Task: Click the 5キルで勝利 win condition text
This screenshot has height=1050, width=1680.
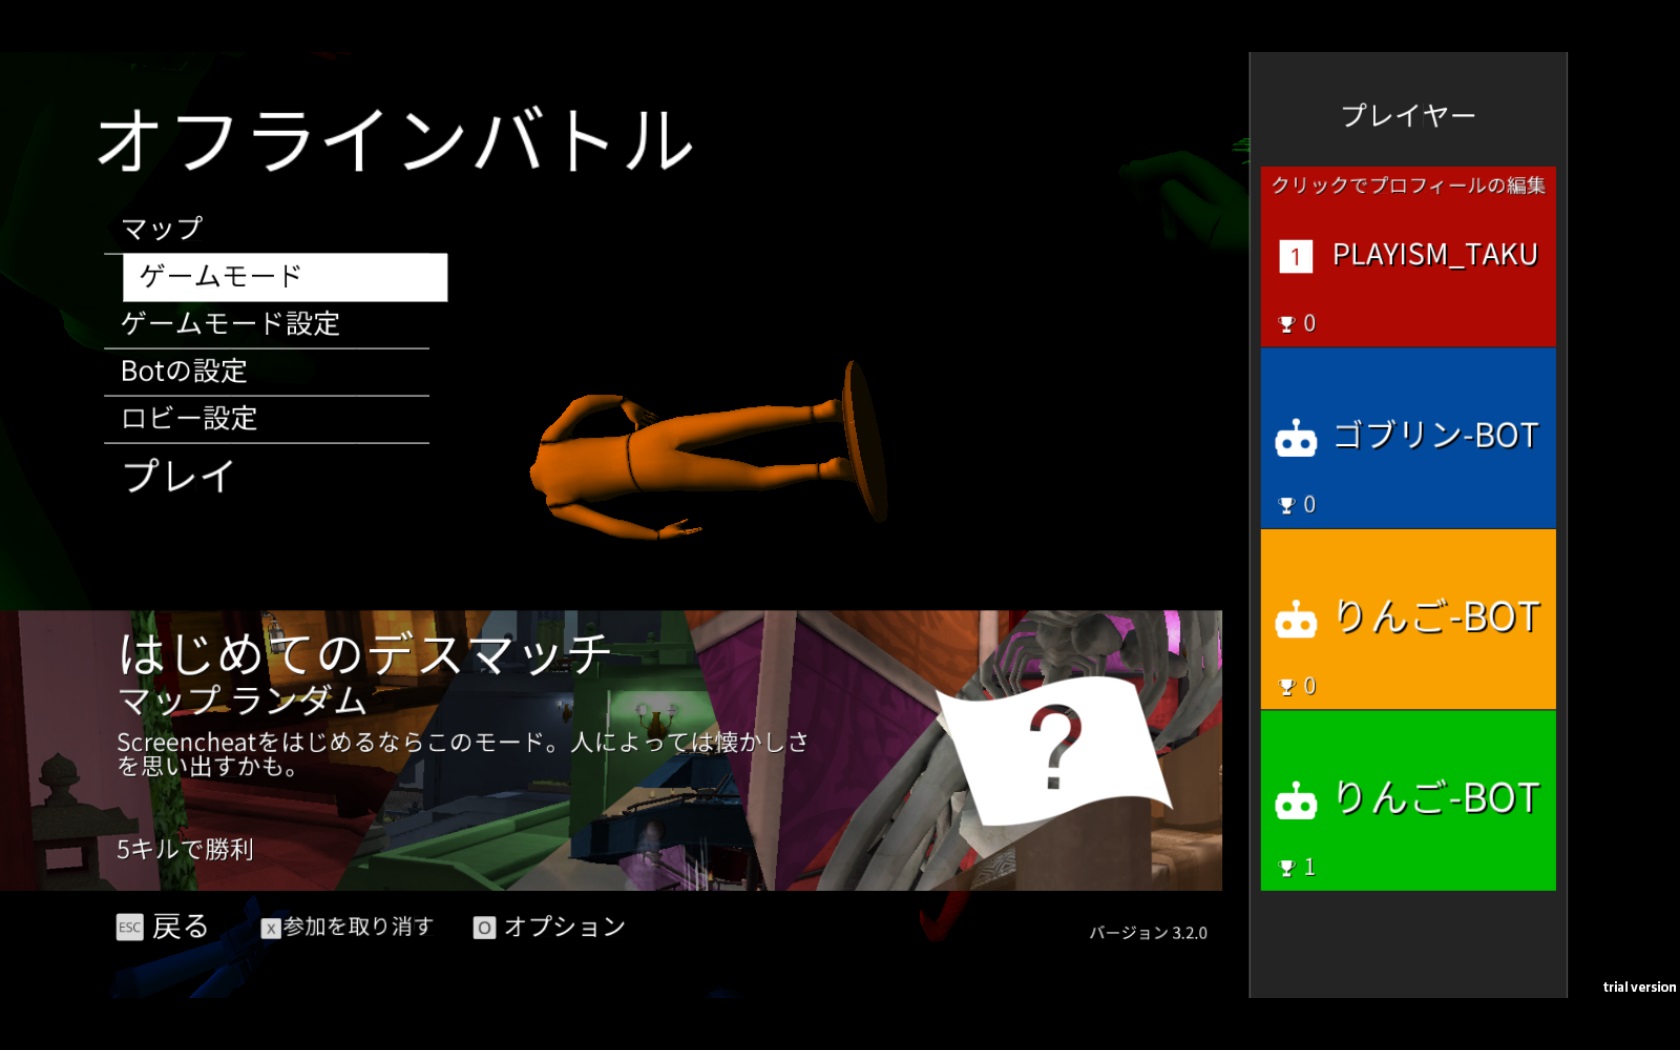Action: (x=185, y=850)
